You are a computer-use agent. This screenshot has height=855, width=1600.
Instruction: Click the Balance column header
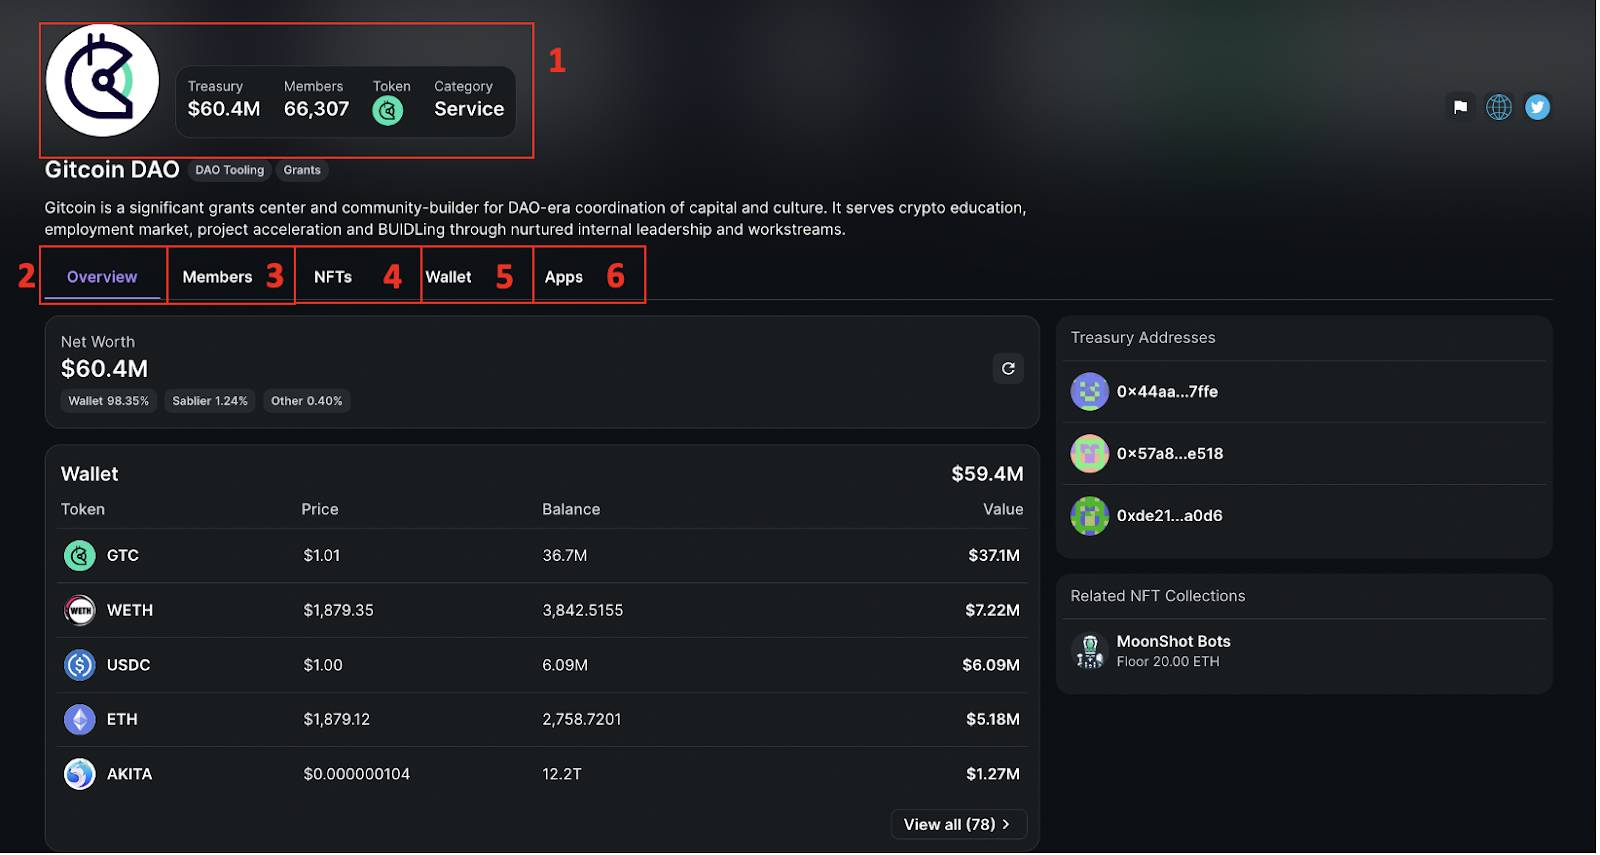[x=571, y=509]
